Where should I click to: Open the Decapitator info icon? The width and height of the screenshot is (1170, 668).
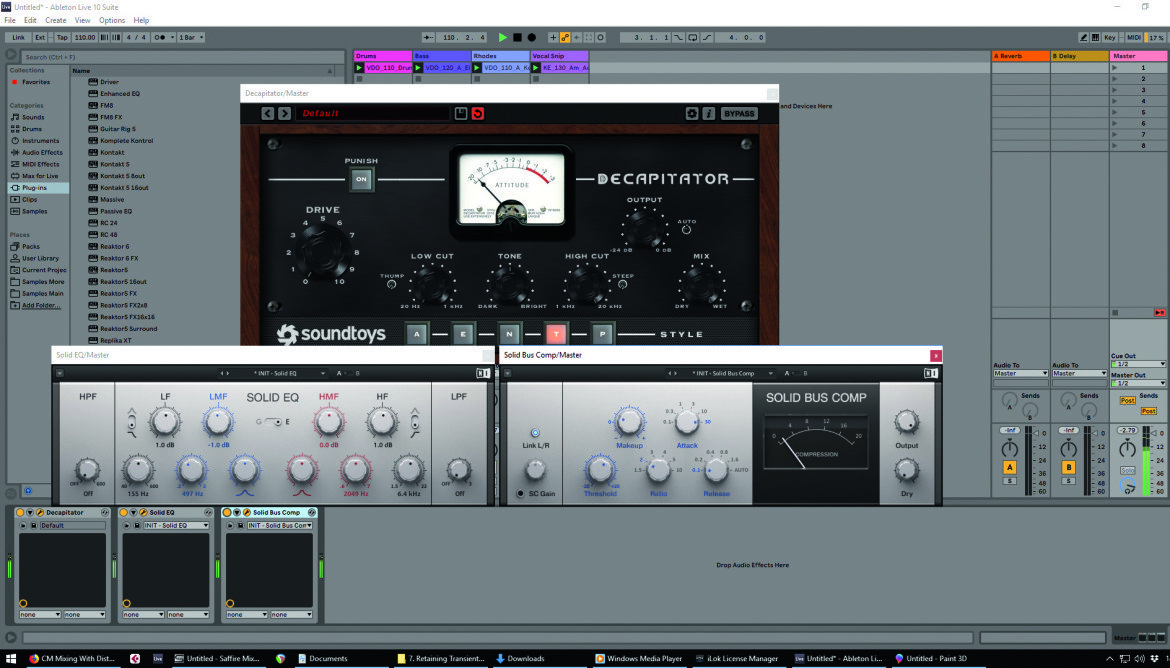708,113
